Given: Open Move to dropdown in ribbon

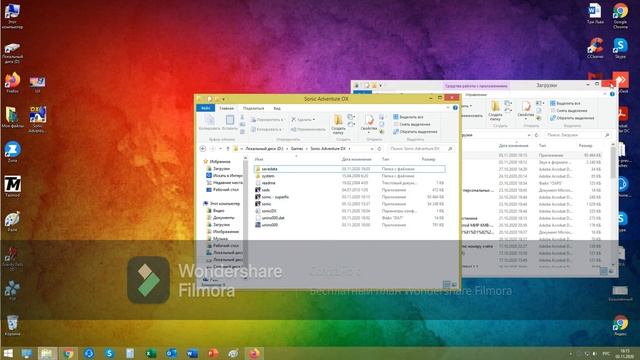Looking at the screenshot, I should (x=268, y=120).
